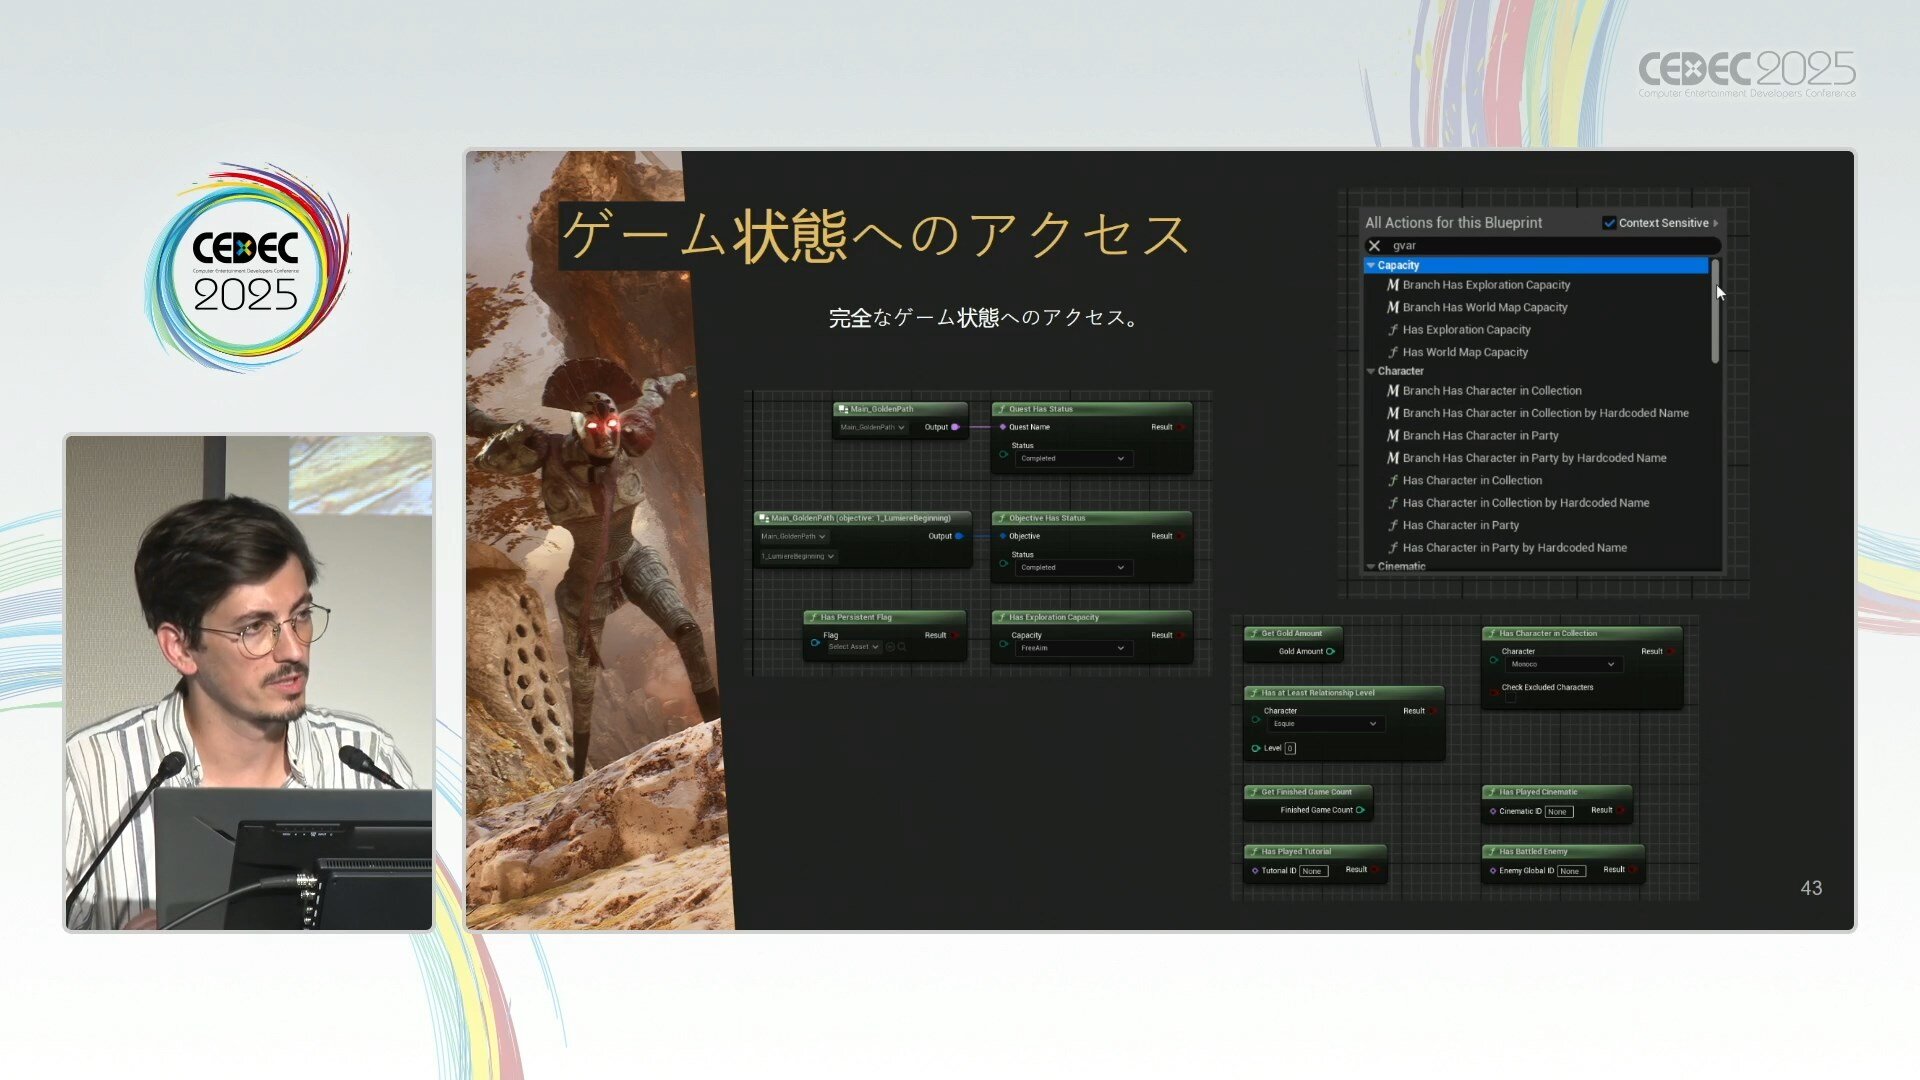Click Flag input pin on Has Persistent Flag

(x=815, y=642)
